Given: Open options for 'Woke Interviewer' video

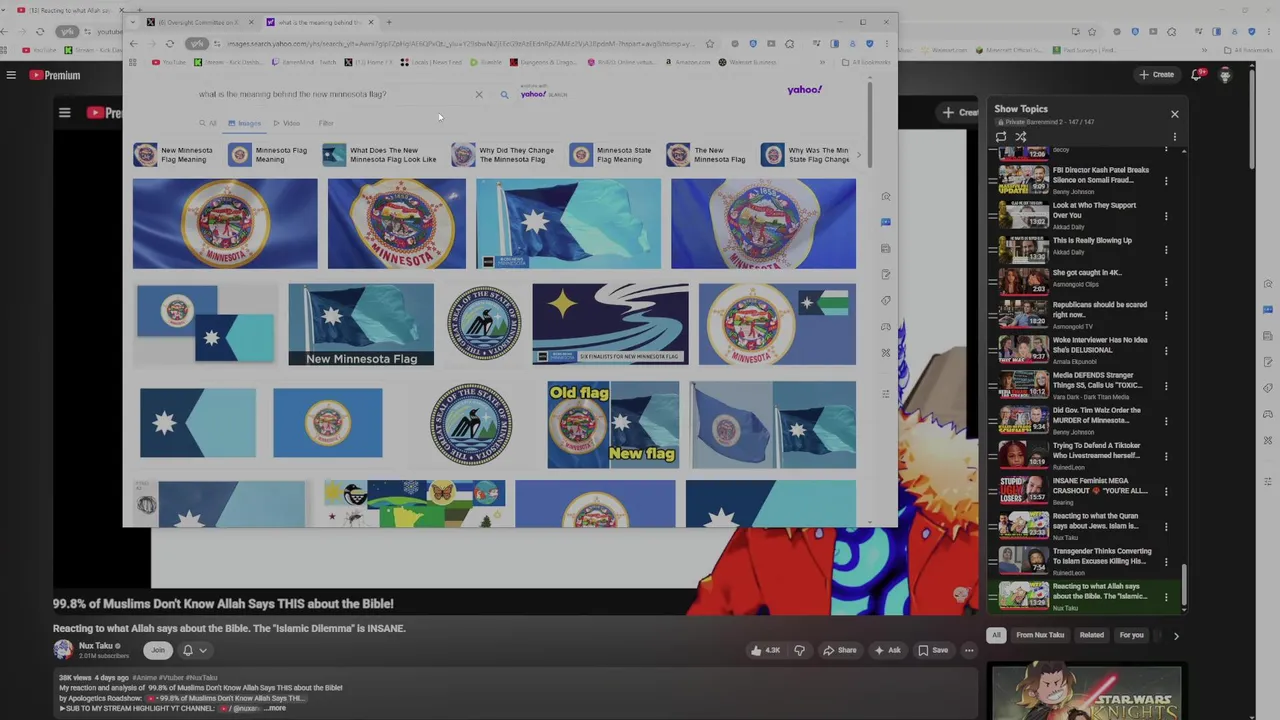Looking at the screenshot, I should [x=1166, y=350].
